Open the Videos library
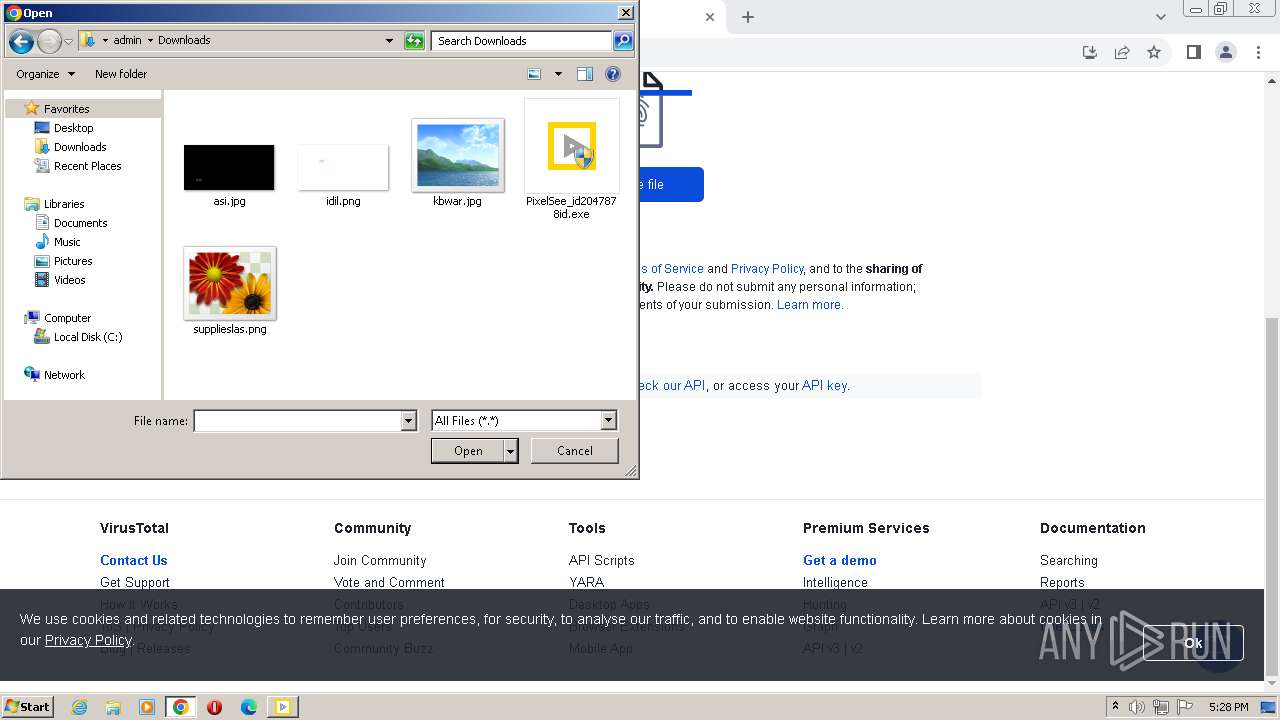Viewport: 1280px width, 720px height. click(69, 280)
